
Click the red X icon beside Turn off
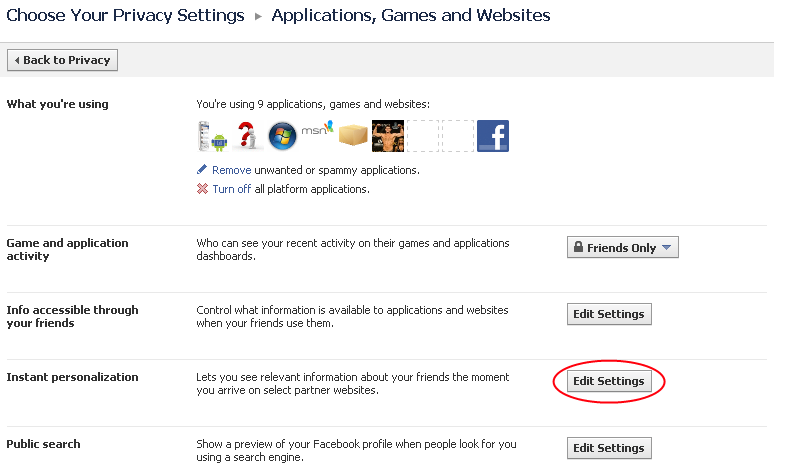coord(202,189)
